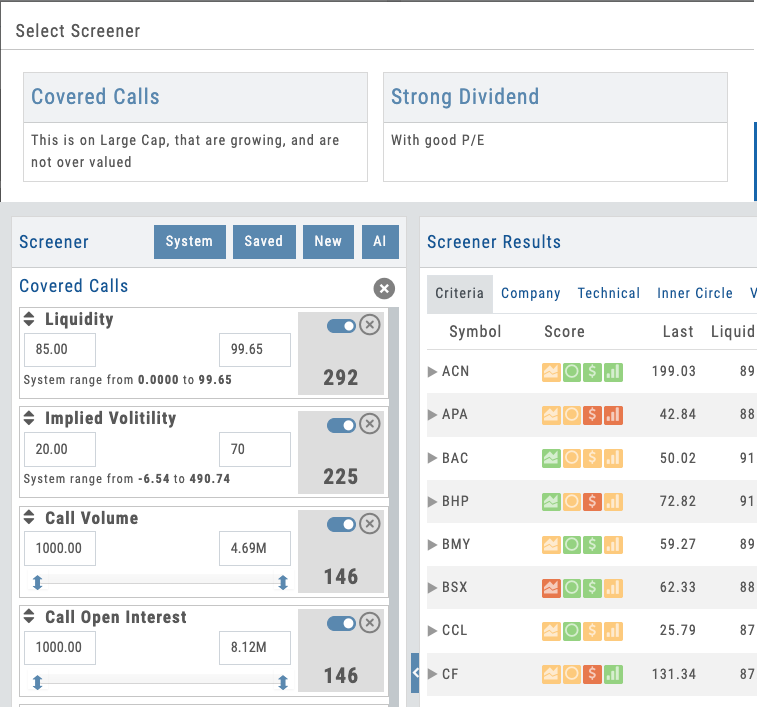The width and height of the screenshot is (757, 707).
Task: Expand the ACN row details
Action: click(432, 372)
